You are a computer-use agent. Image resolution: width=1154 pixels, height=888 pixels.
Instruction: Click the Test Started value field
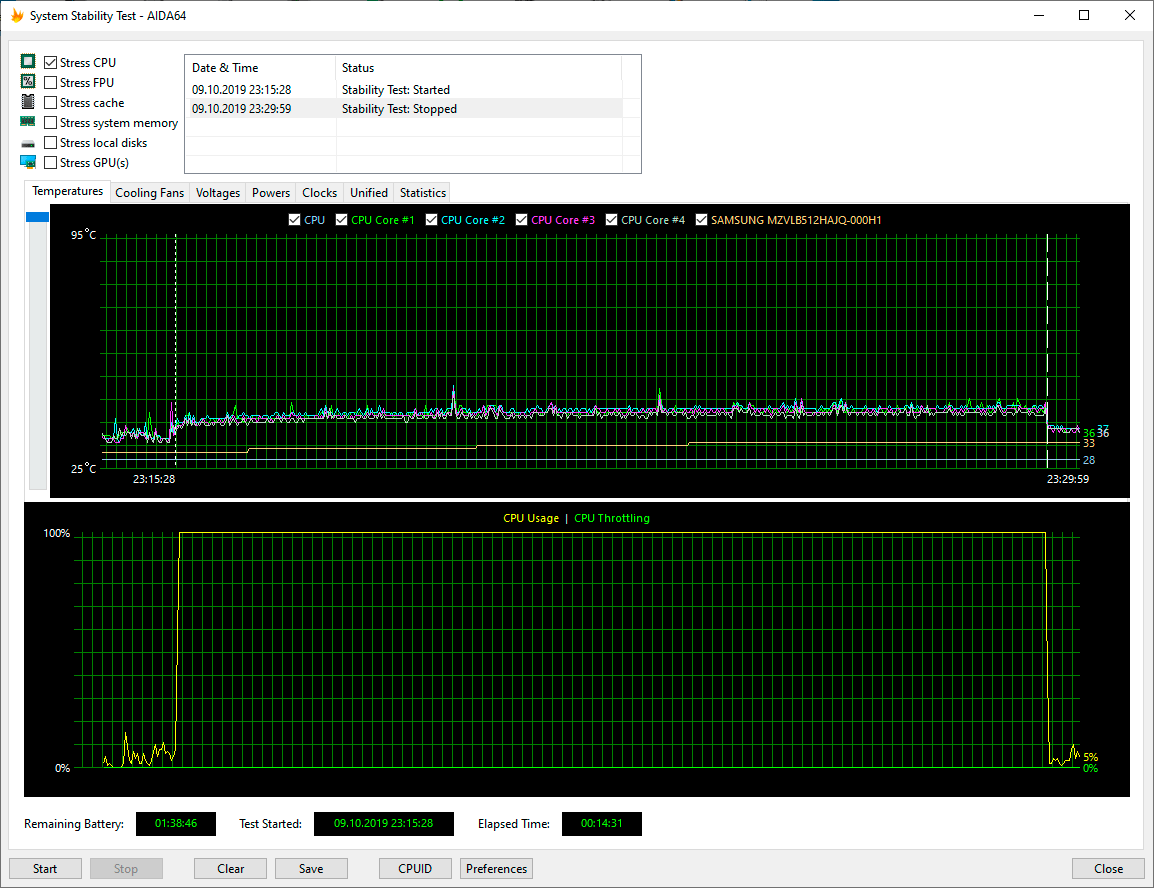click(383, 824)
